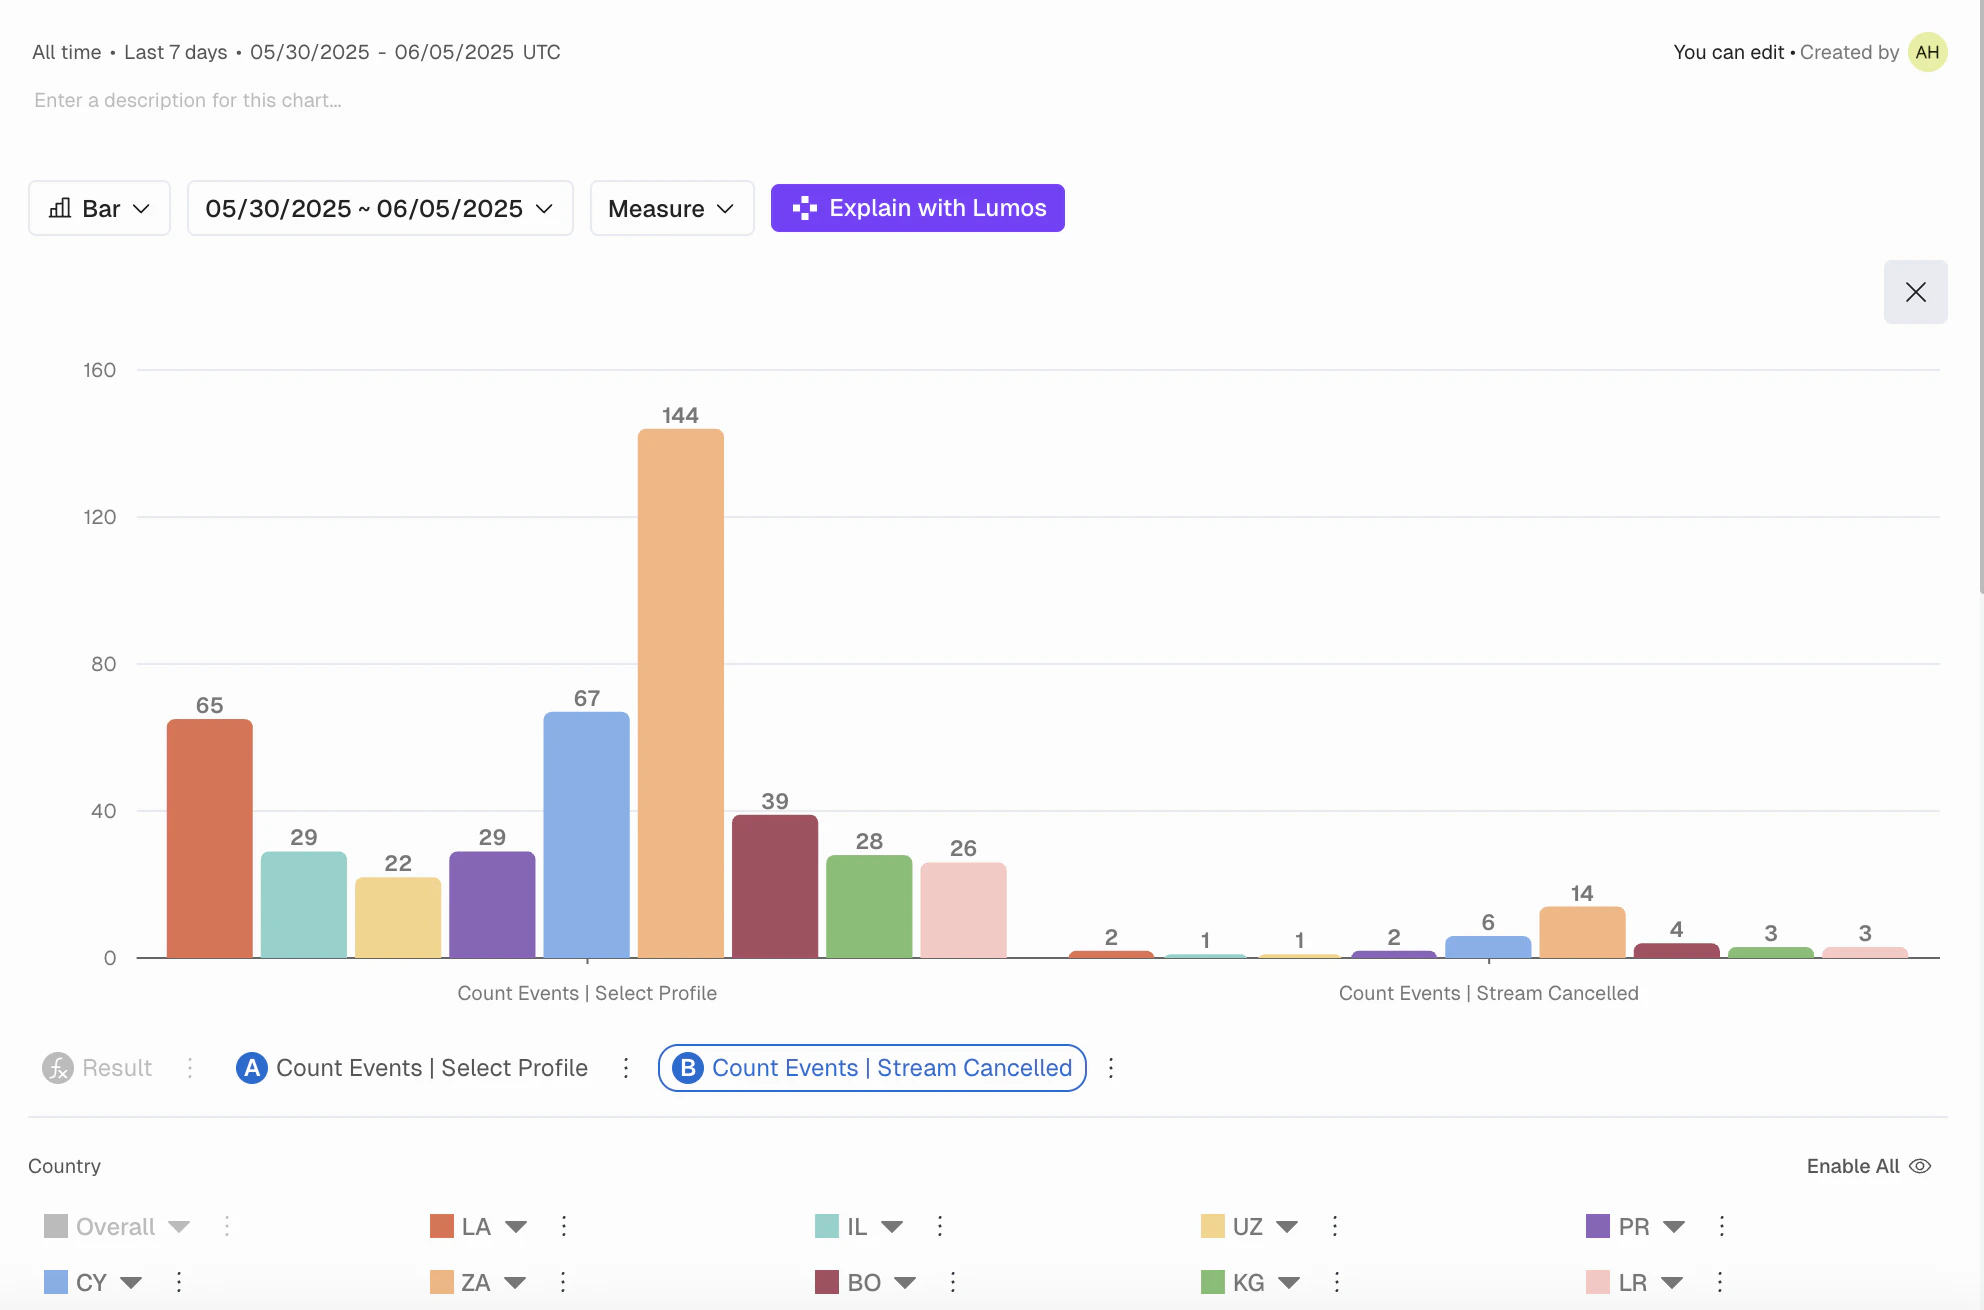Open options menu for Stream Cancelled series
This screenshot has width=1984, height=1310.
(1111, 1068)
